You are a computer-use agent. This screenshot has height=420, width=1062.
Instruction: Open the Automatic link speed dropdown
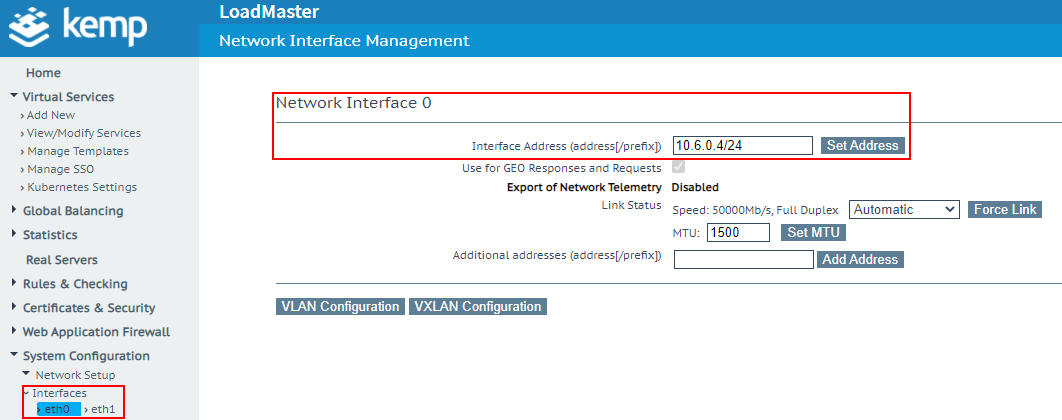tap(904, 209)
